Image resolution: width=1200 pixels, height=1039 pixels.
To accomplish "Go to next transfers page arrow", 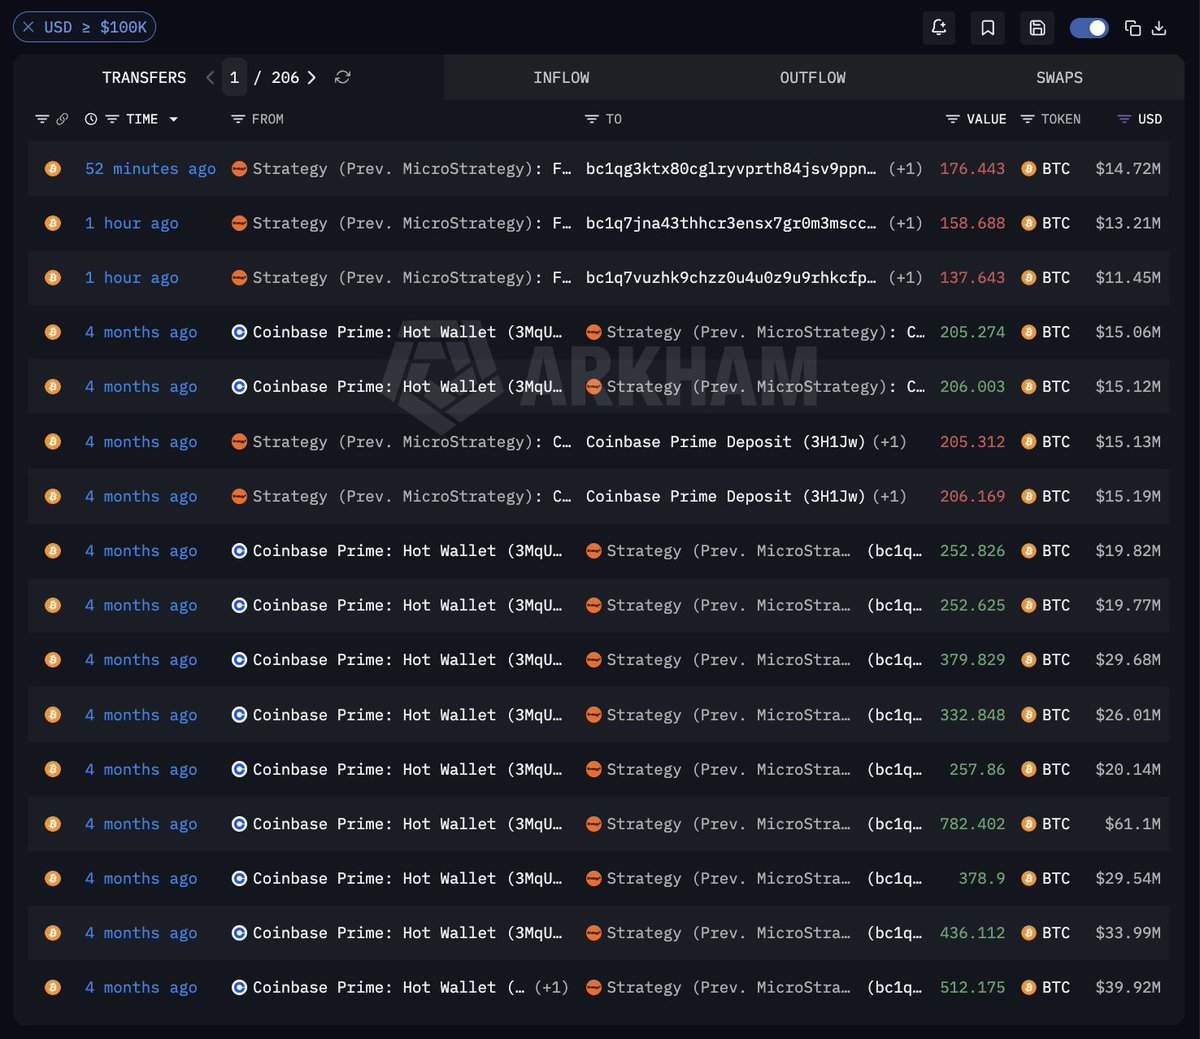I will point(311,77).
